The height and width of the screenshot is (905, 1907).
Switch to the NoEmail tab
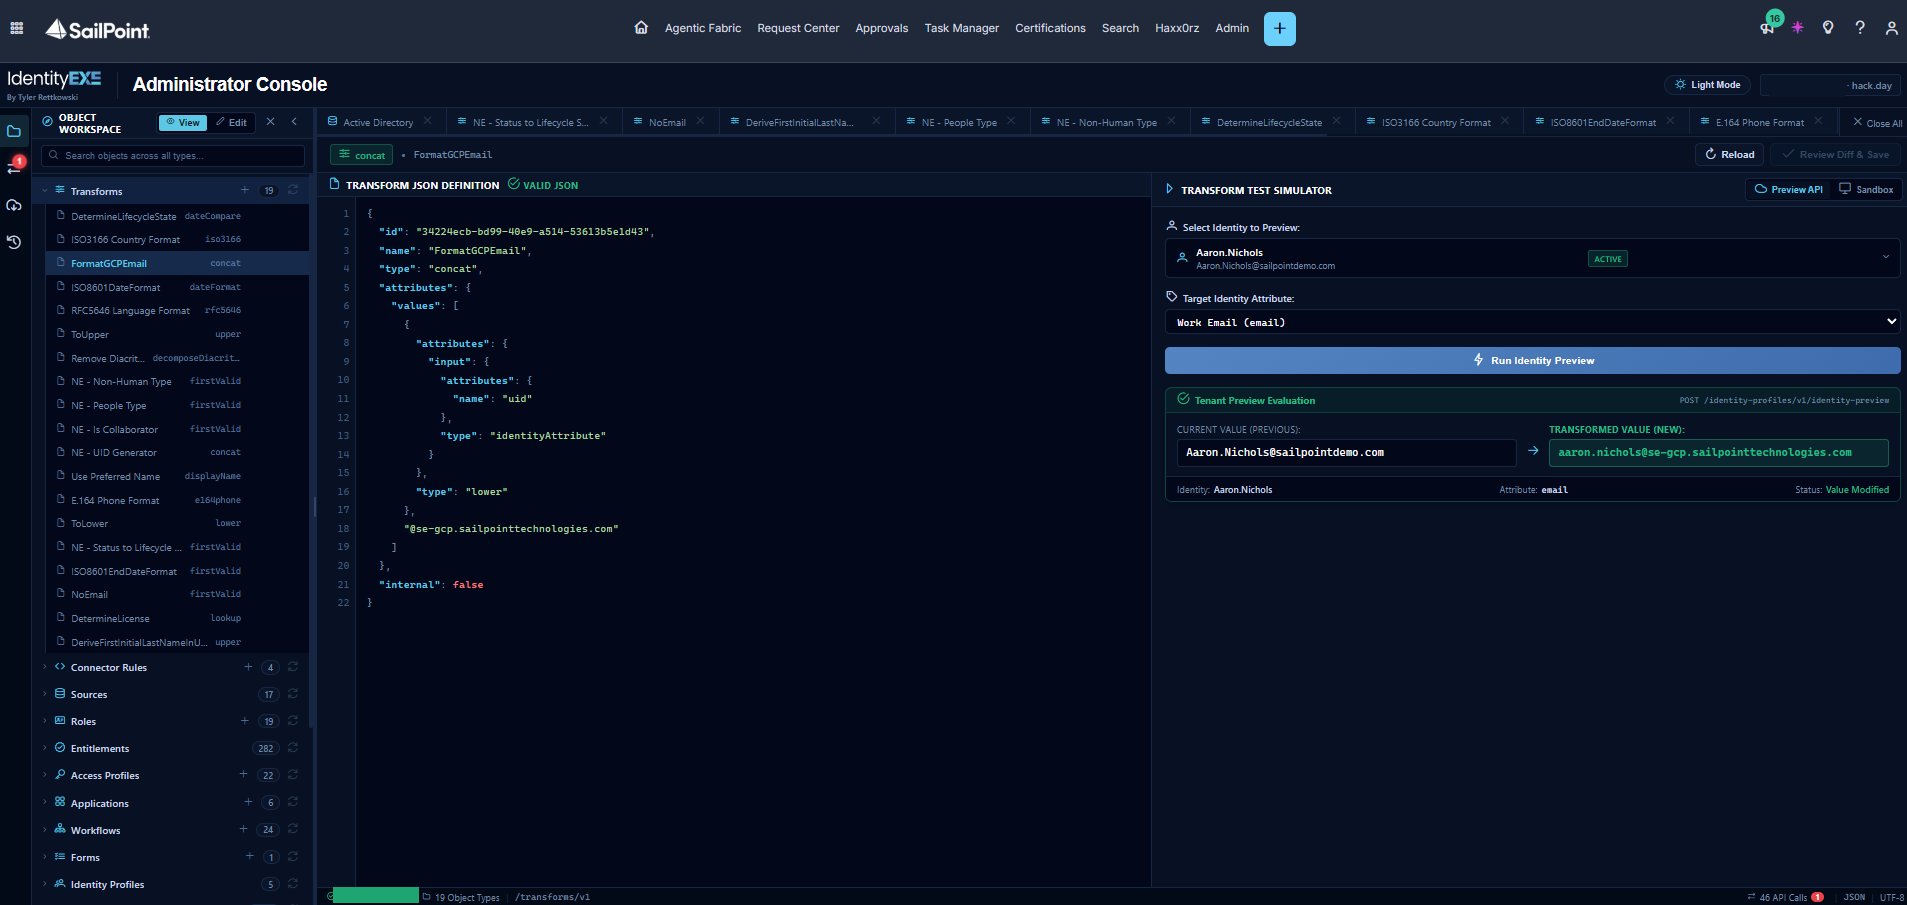click(x=667, y=122)
